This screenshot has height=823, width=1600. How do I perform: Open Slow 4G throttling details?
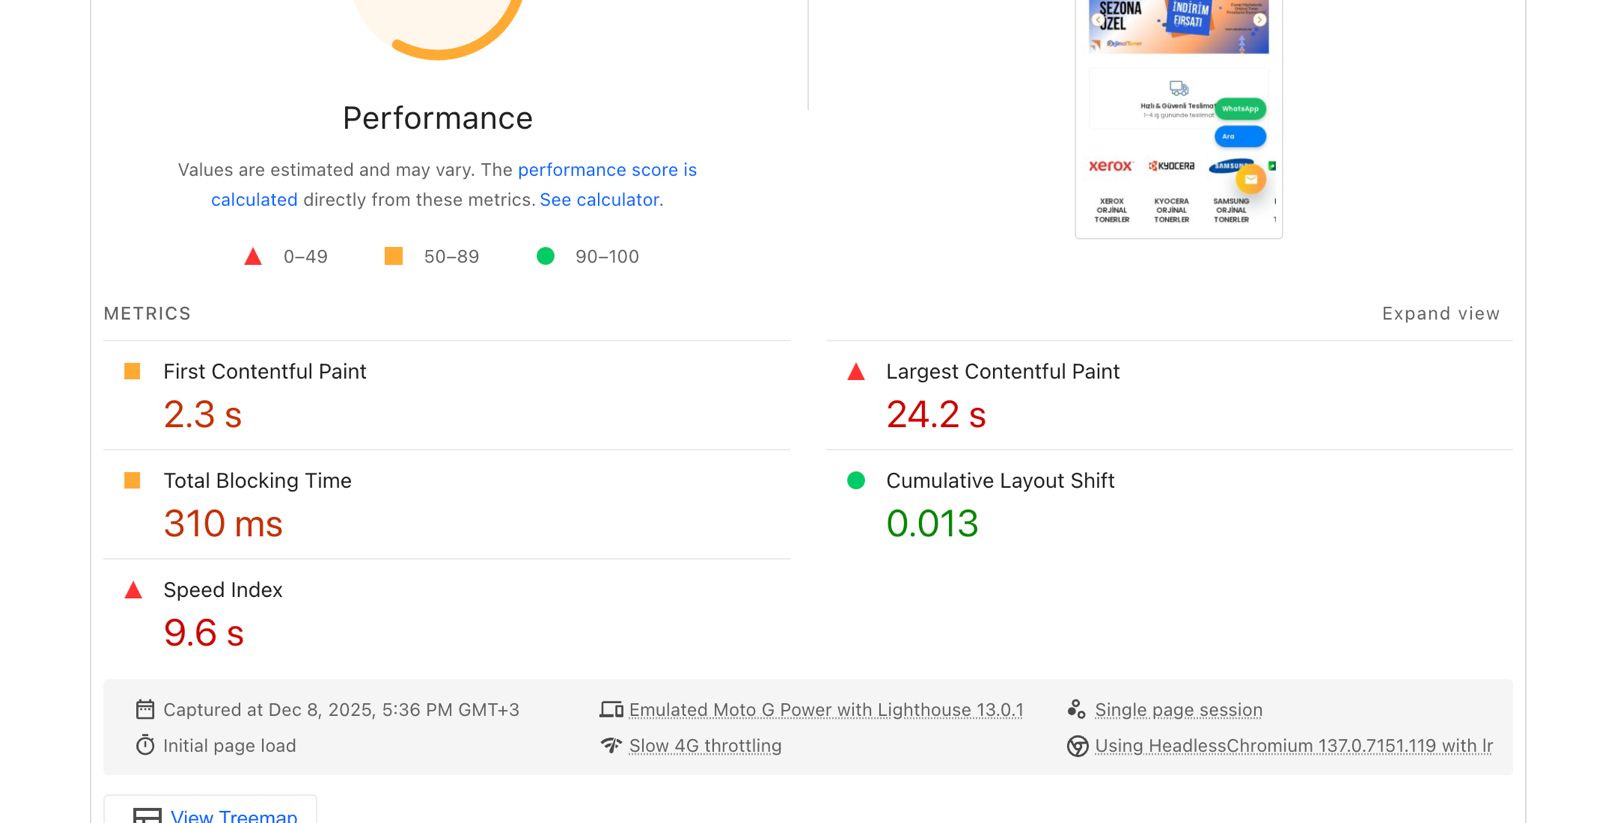pyautogui.click(x=705, y=746)
